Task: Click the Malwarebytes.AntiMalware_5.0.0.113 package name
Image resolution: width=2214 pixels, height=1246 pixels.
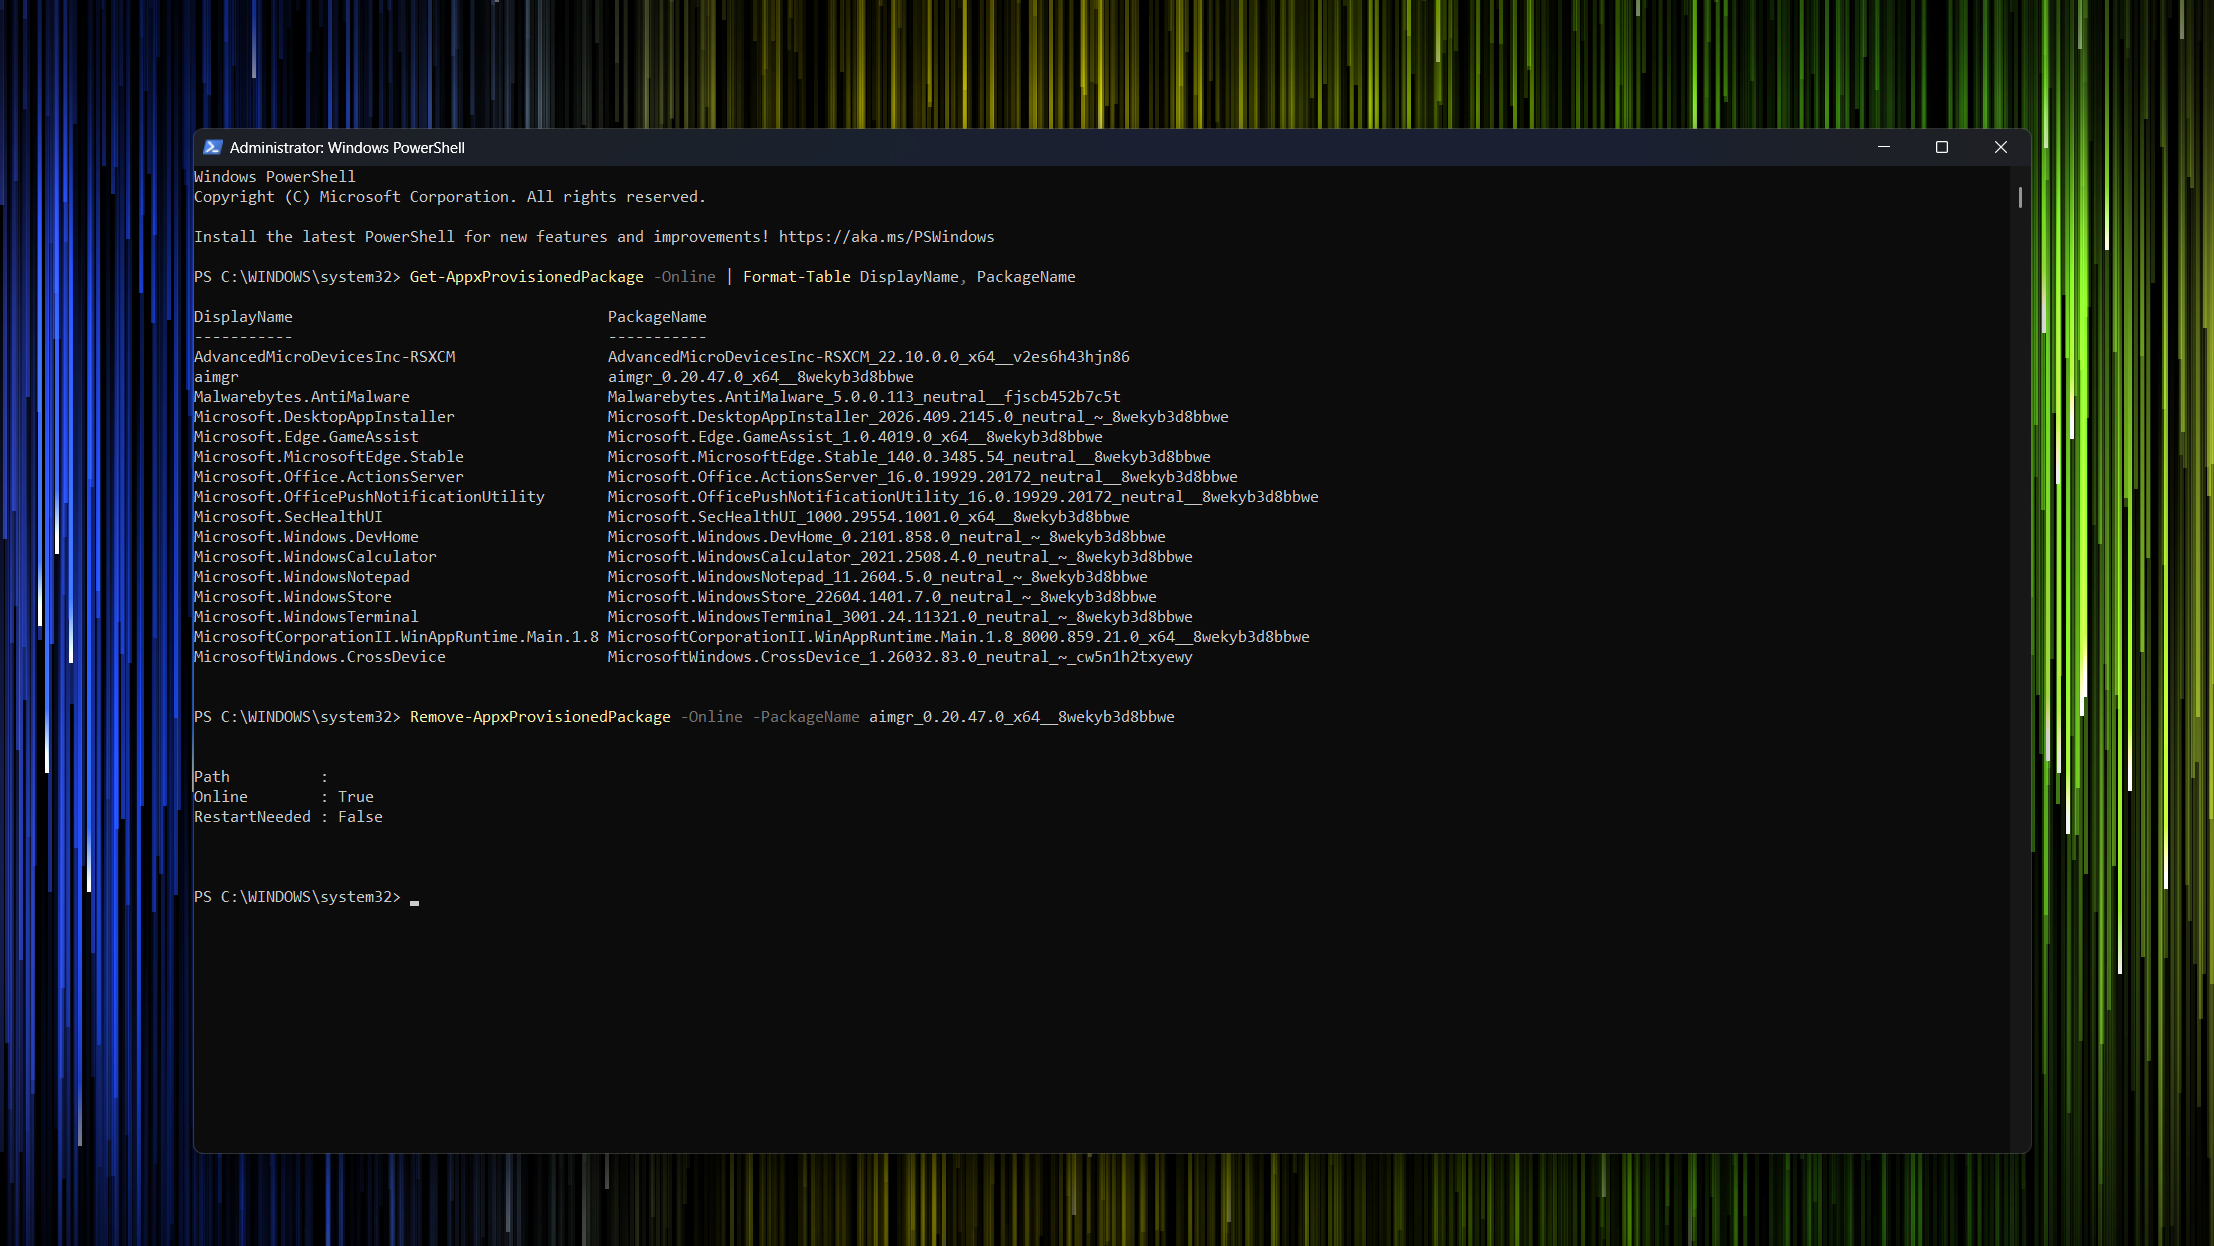Action: click(864, 397)
